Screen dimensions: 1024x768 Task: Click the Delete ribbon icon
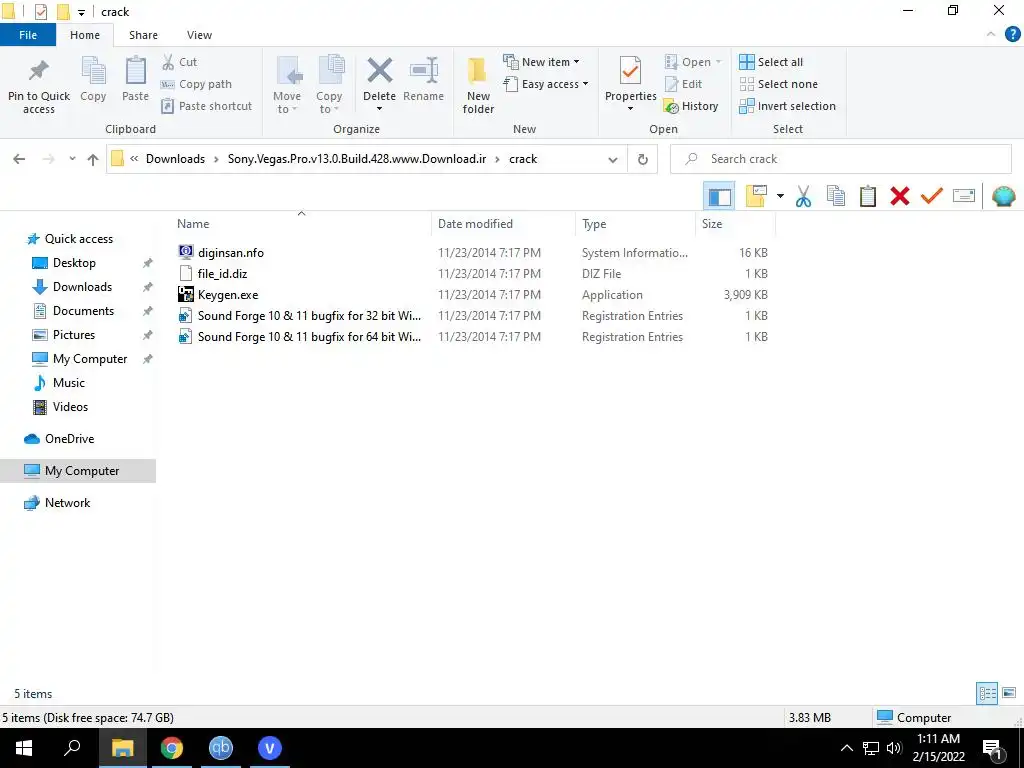click(x=379, y=71)
